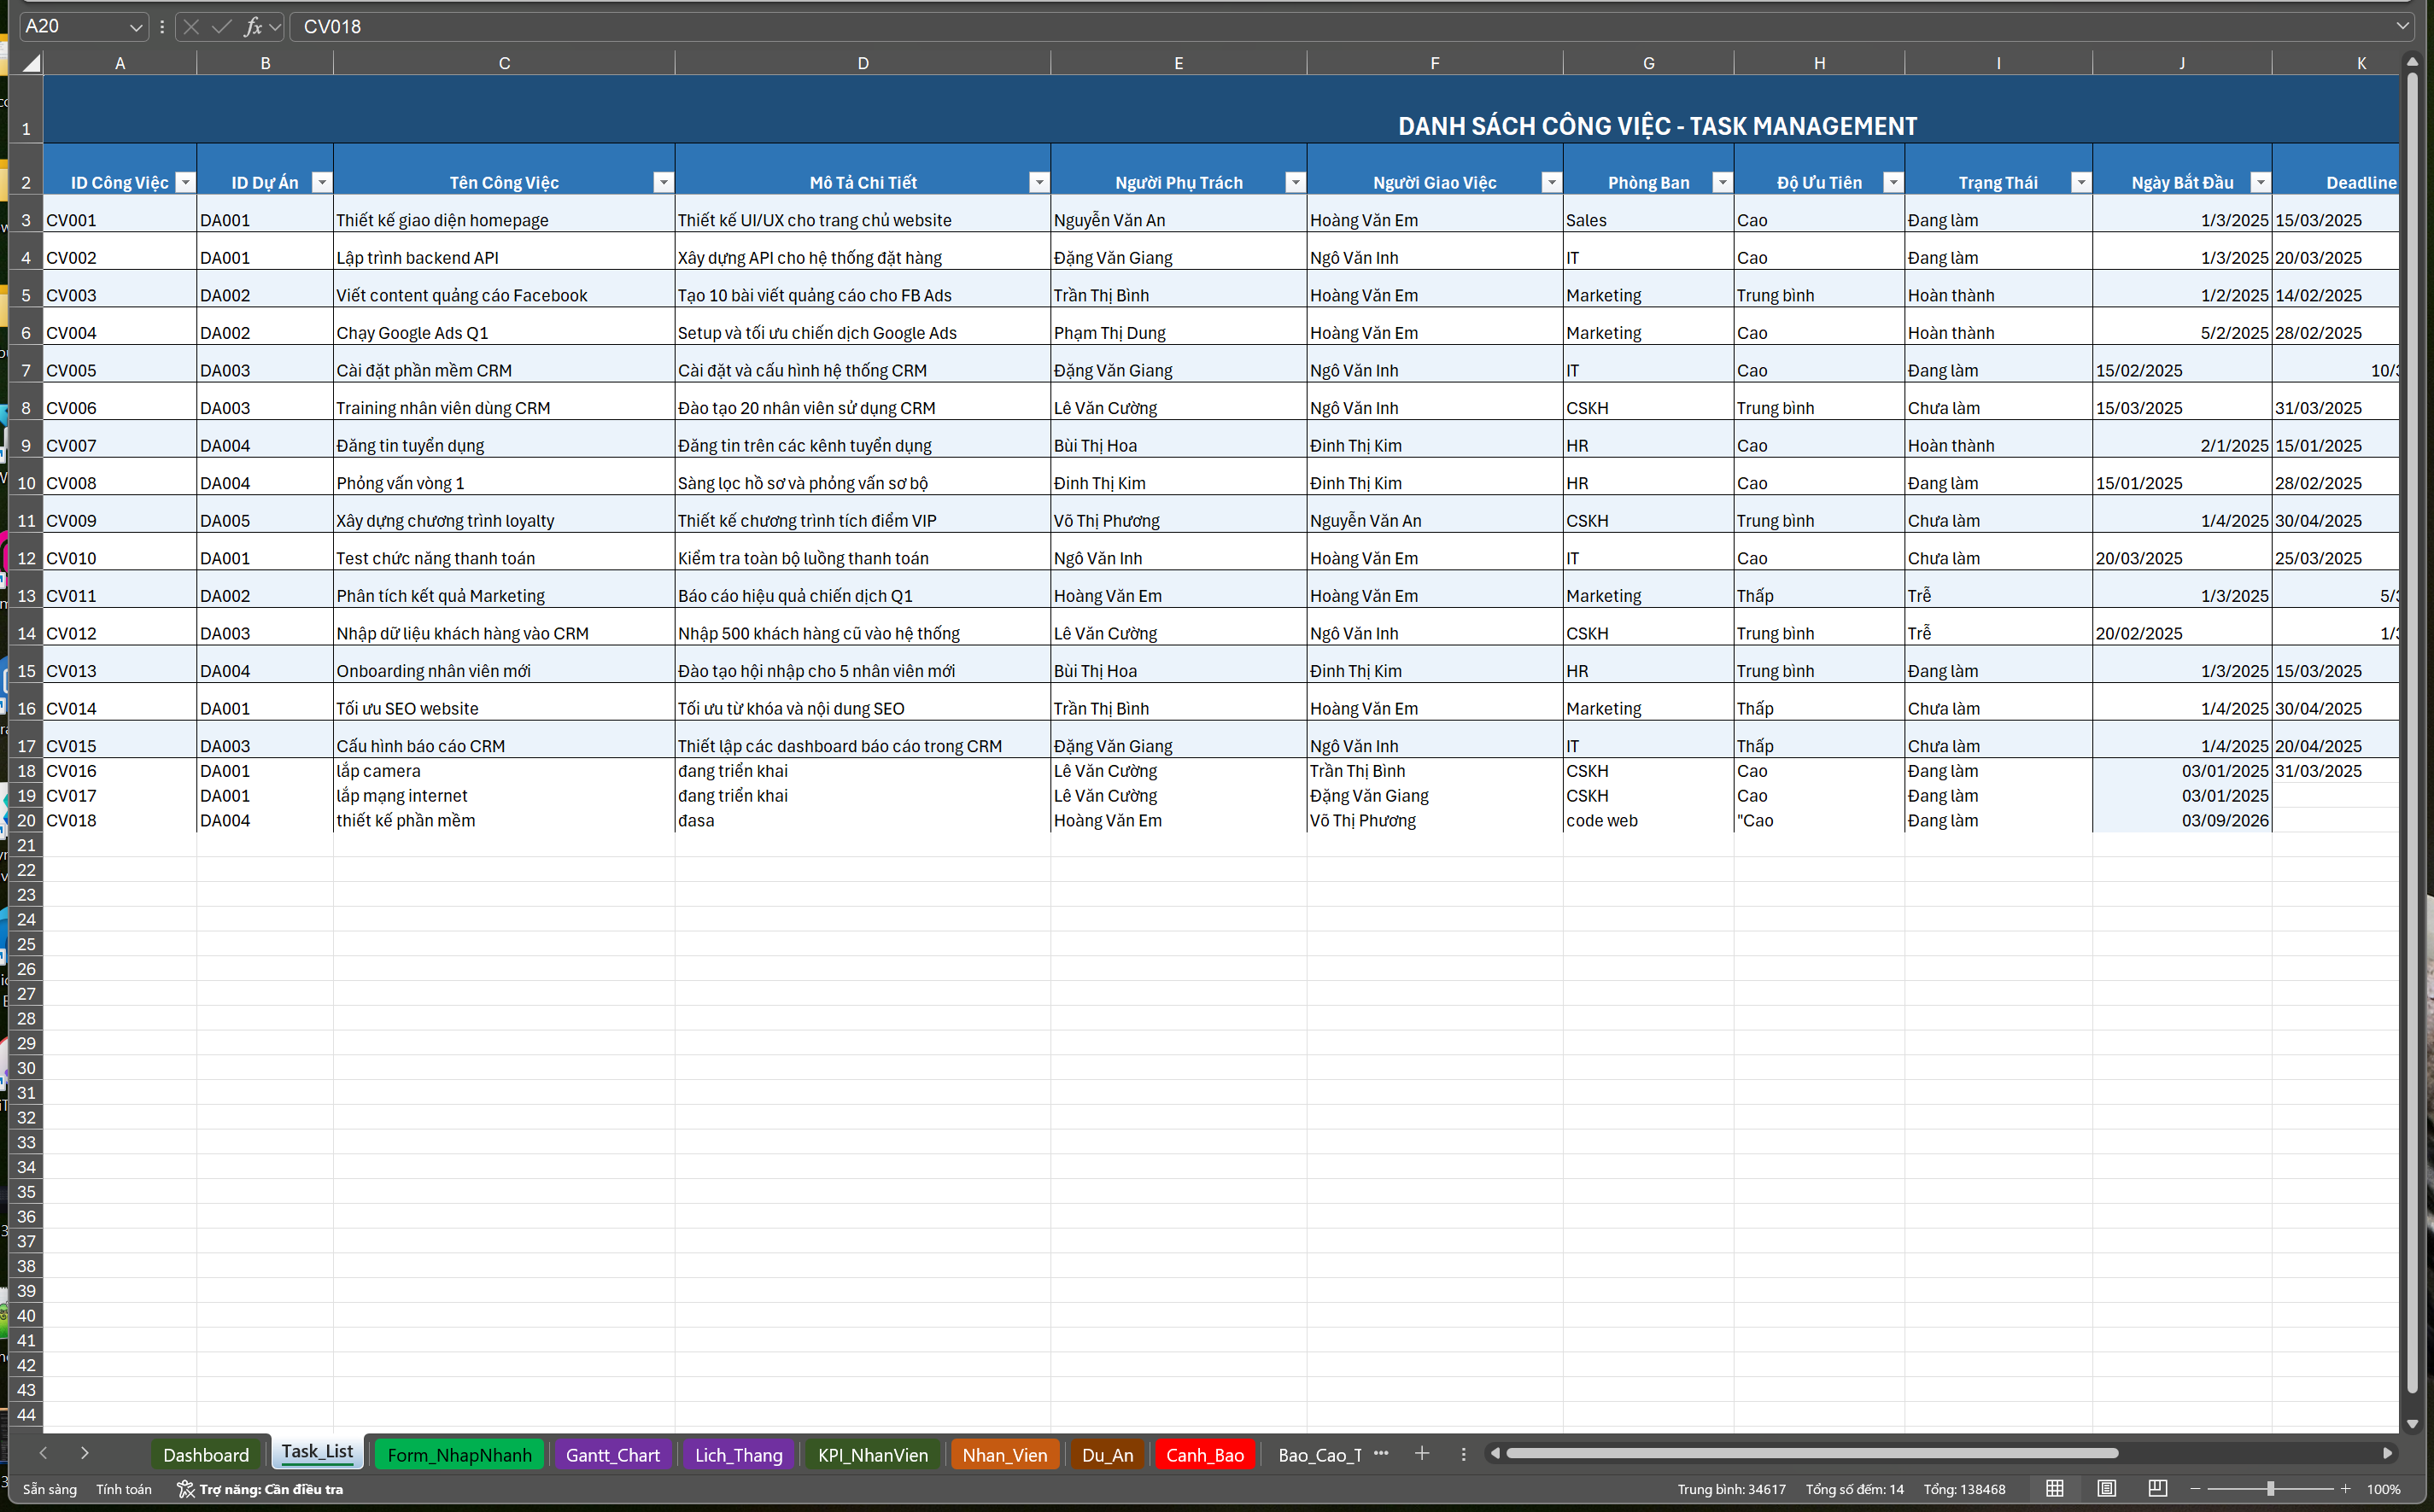Viewport: 2434px width, 1512px height.
Task: Switch to Page Break Preview icon
Action: click(x=2157, y=1488)
